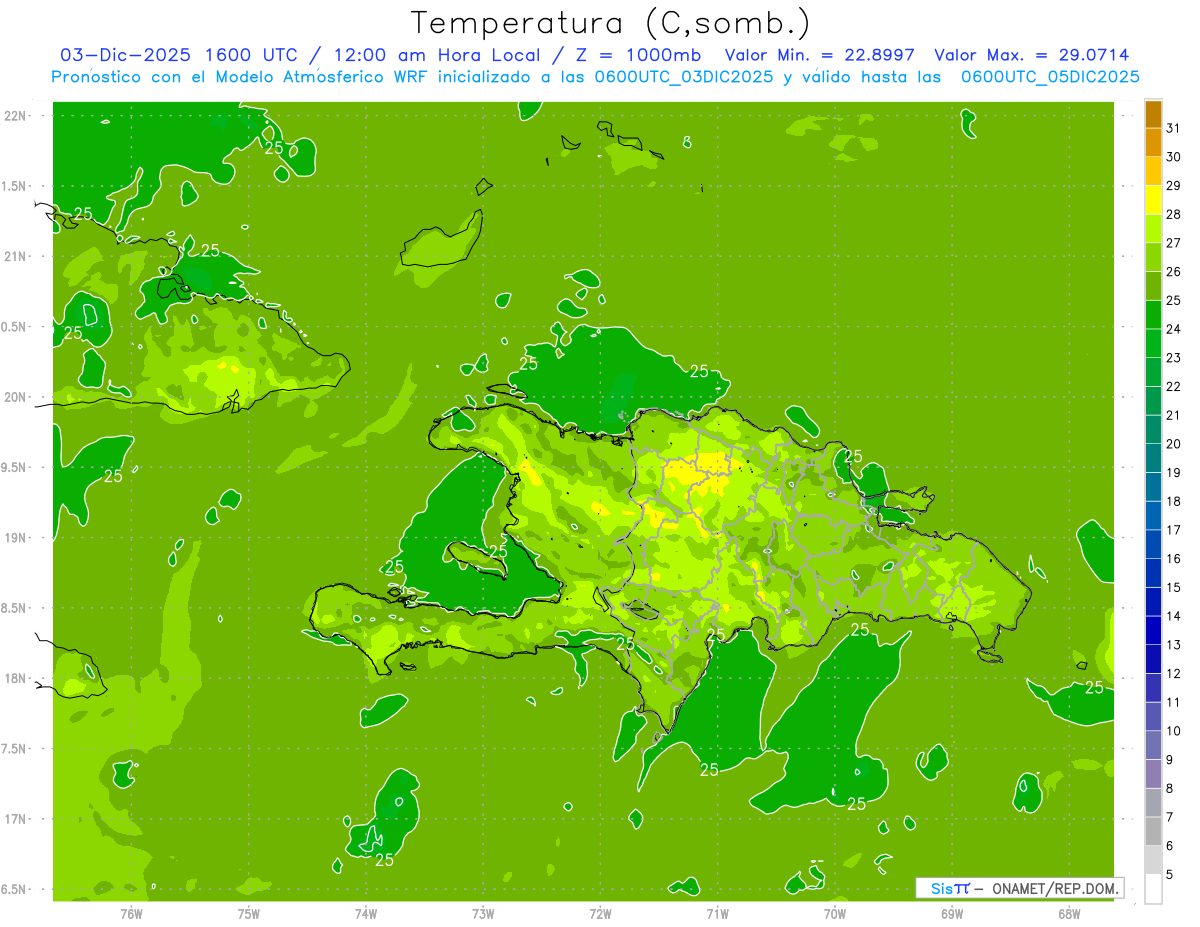
Task: Click the "70W" longitude label
Action: pyautogui.click(x=835, y=913)
